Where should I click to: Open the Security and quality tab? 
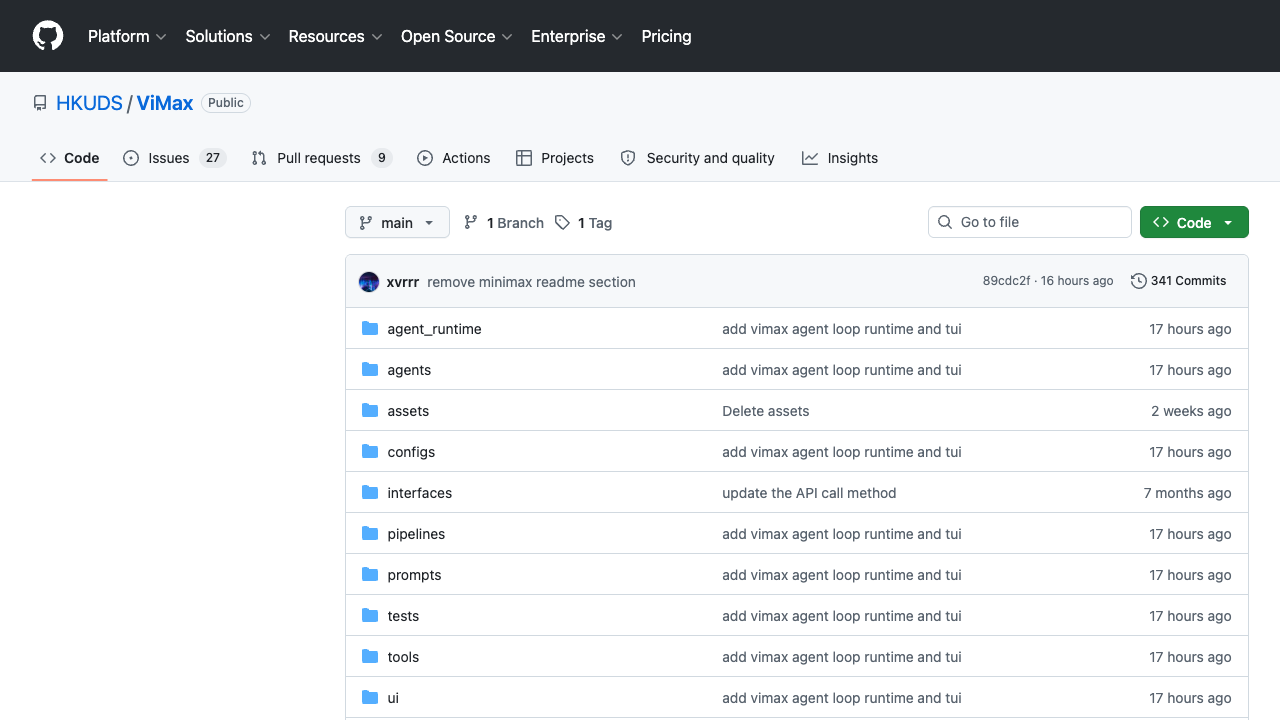(697, 158)
